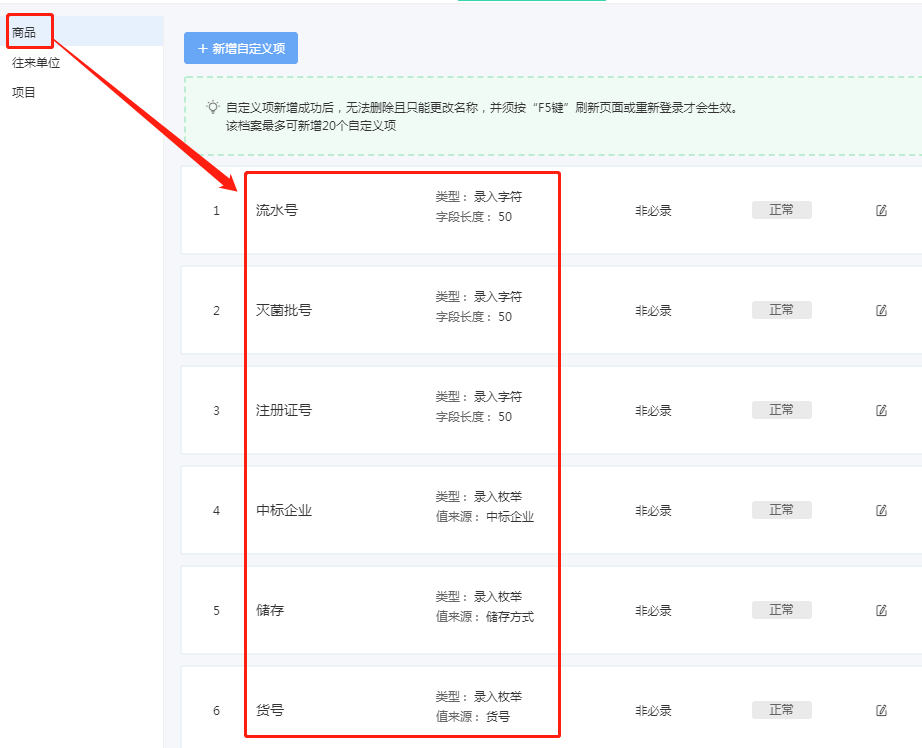Edit the 储存 custom item
The image size is (922, 748).
pos(881,610)
